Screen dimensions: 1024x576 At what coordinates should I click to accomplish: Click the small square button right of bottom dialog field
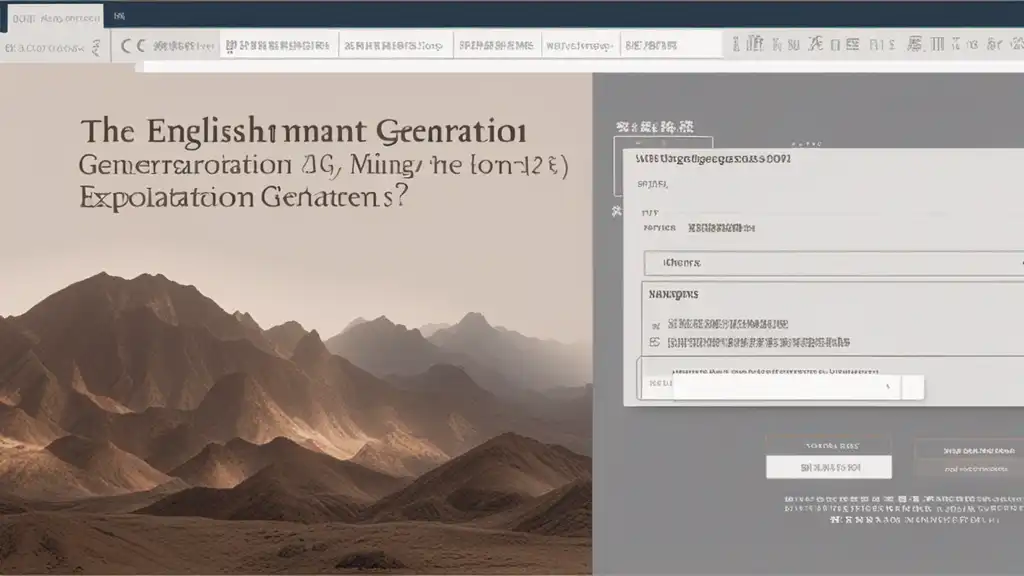[x=912, y=387]
